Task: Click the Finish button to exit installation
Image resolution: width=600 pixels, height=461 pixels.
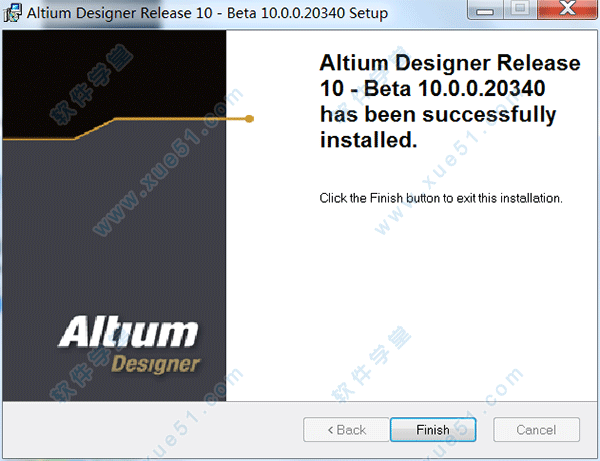Action: click(x=433, y=430)
